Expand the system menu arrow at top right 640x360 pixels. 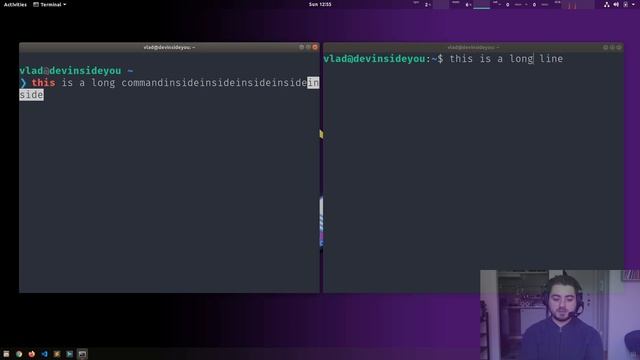pyautogui.click(x=633, y=4)
